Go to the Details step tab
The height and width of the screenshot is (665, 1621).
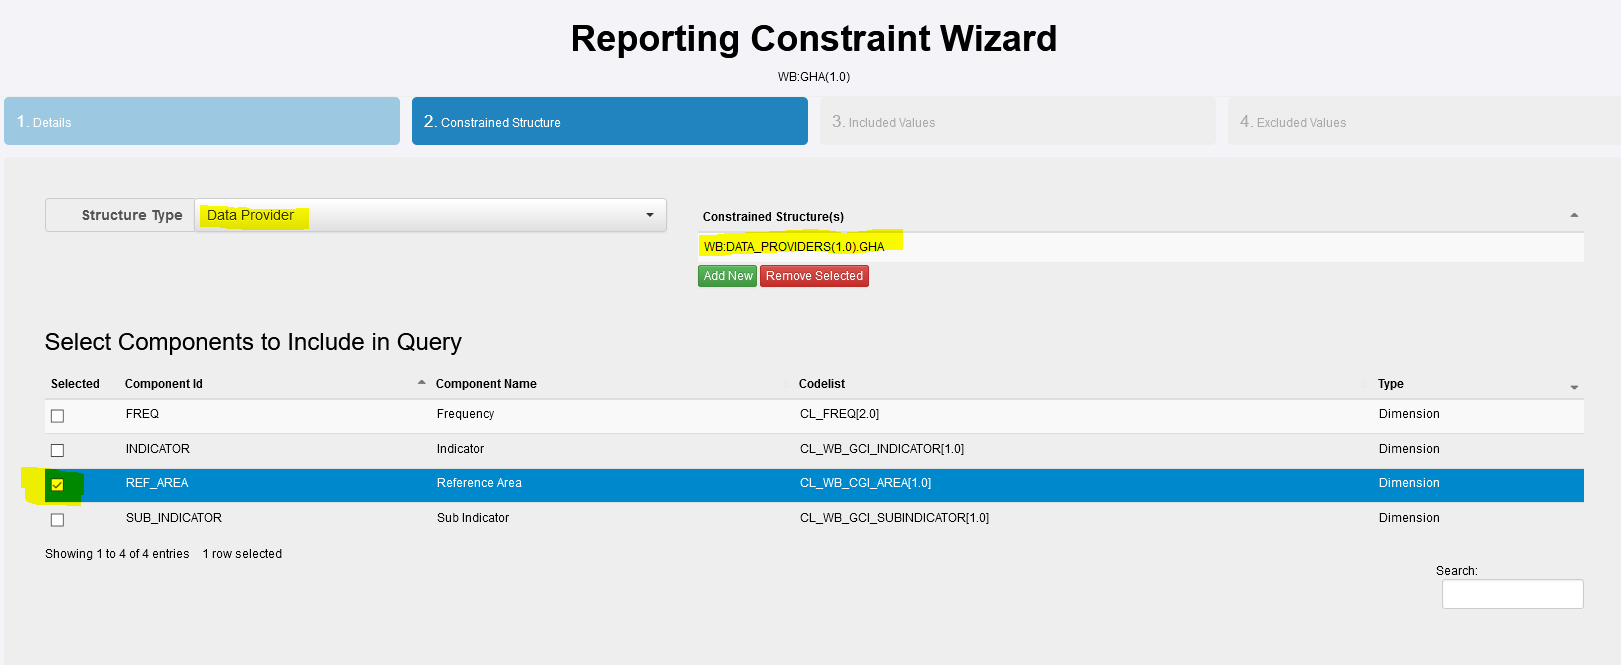tap(202, 122)
